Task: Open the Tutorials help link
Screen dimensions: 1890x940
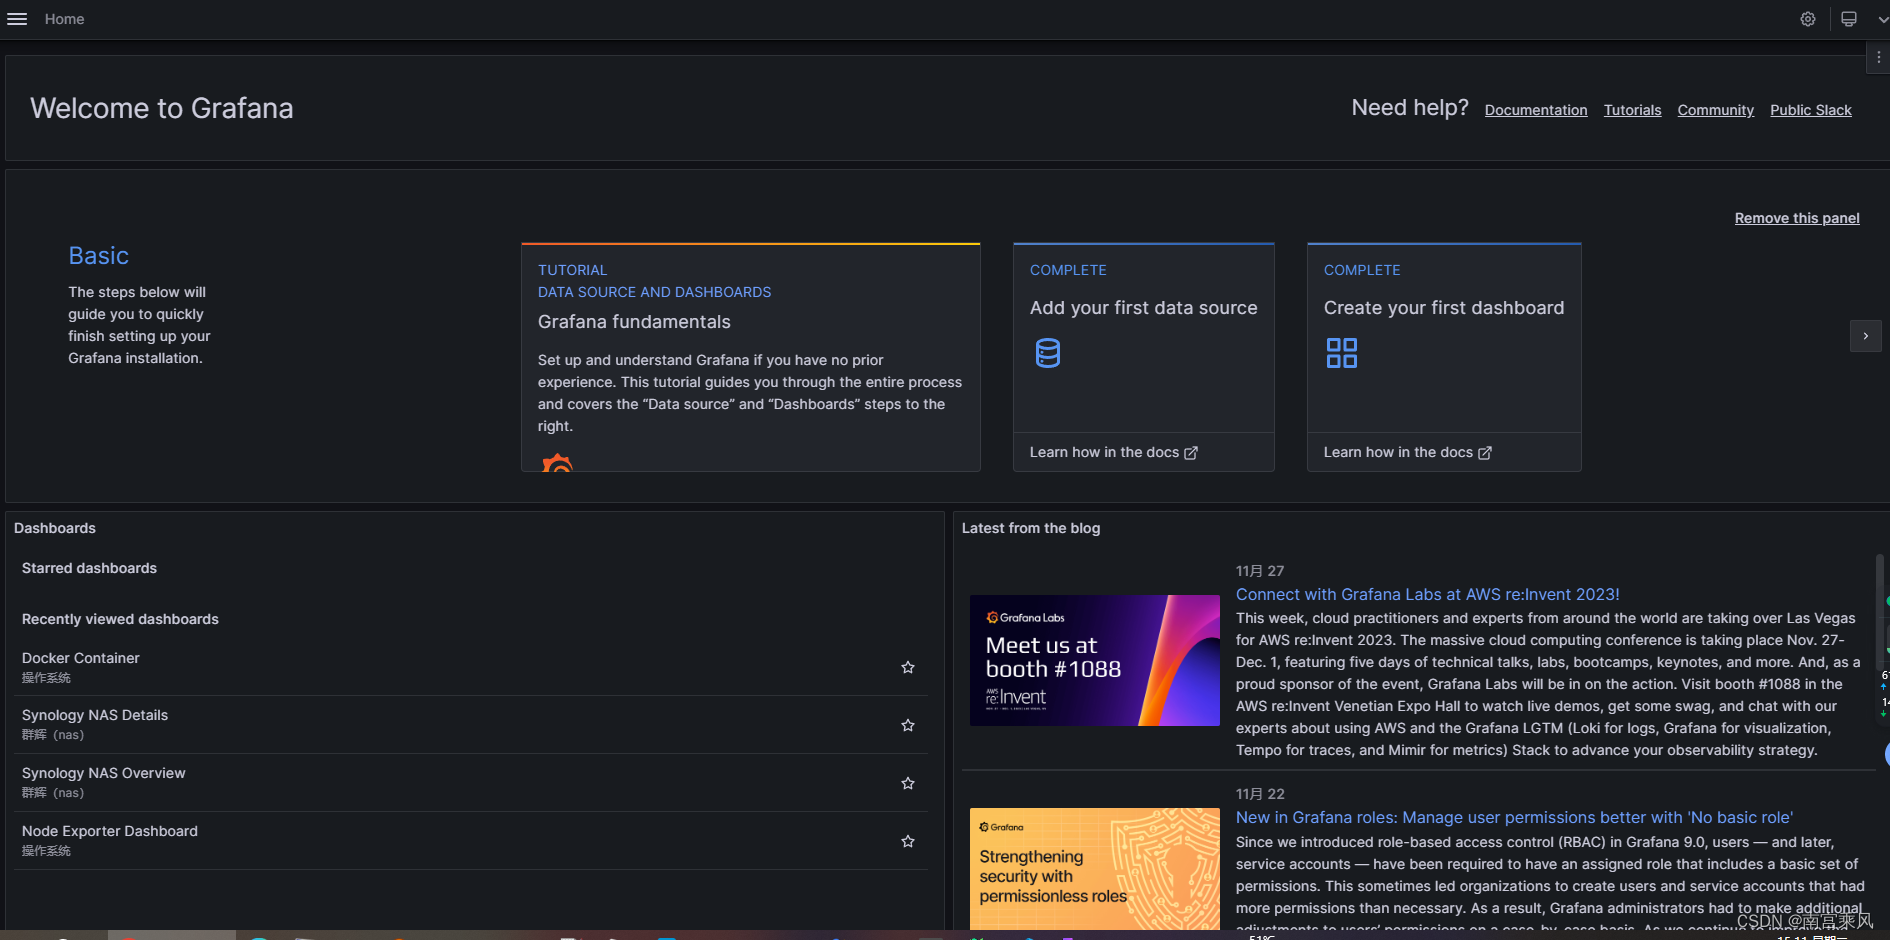Action: tap(1632, 110)
